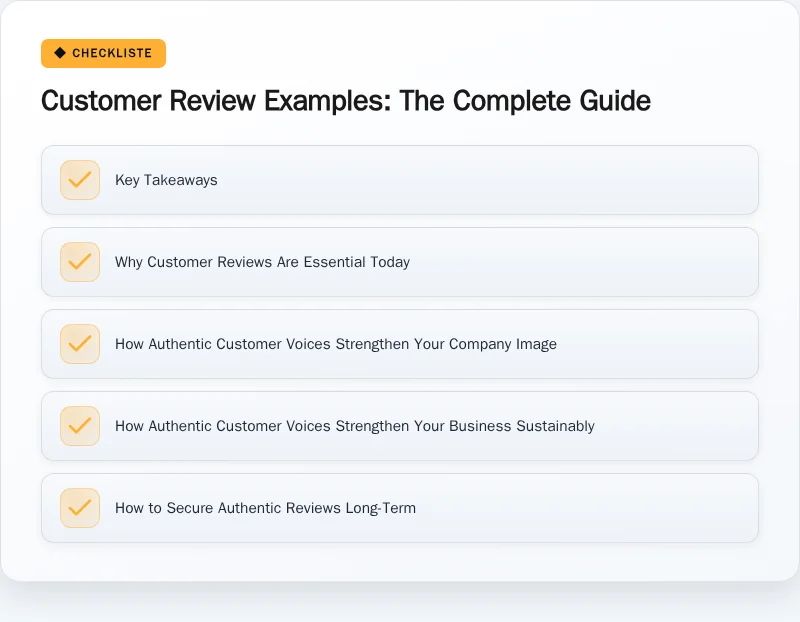
Task: Click the How to Secure Authentic Reviews Long-Term text
Action: click(265, 508)
